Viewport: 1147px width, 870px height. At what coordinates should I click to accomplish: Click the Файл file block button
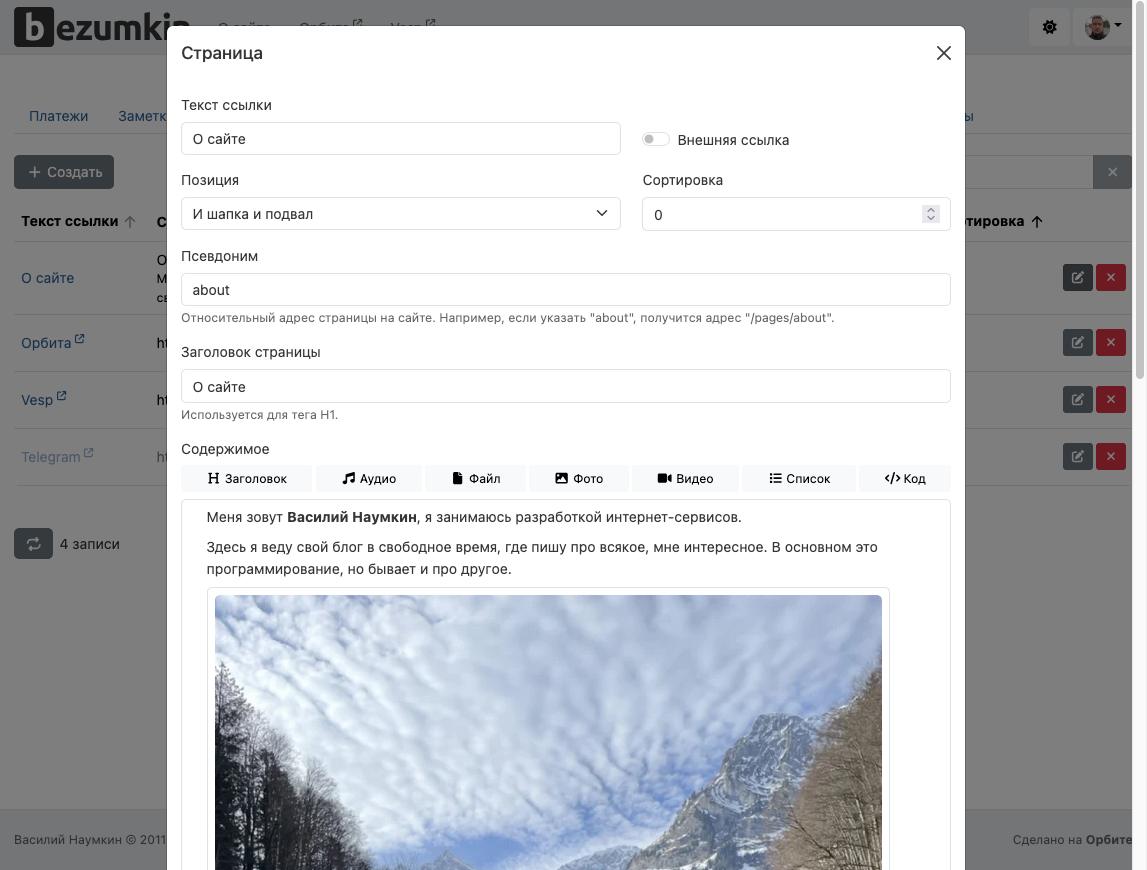coord(476,479)
